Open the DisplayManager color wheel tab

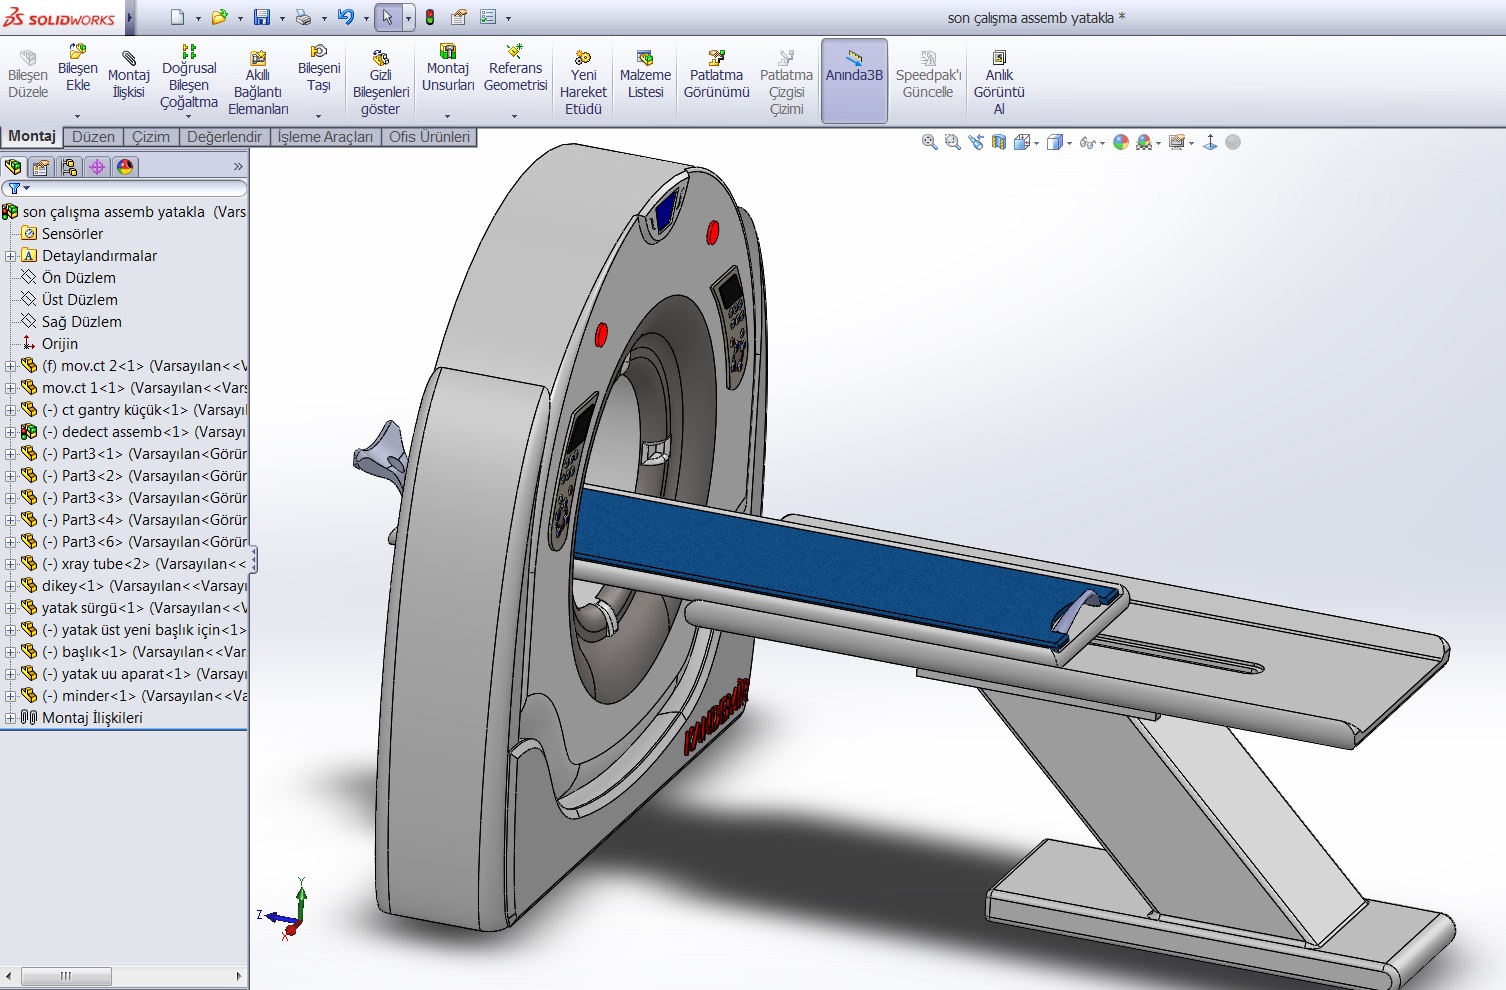[125, 167]
